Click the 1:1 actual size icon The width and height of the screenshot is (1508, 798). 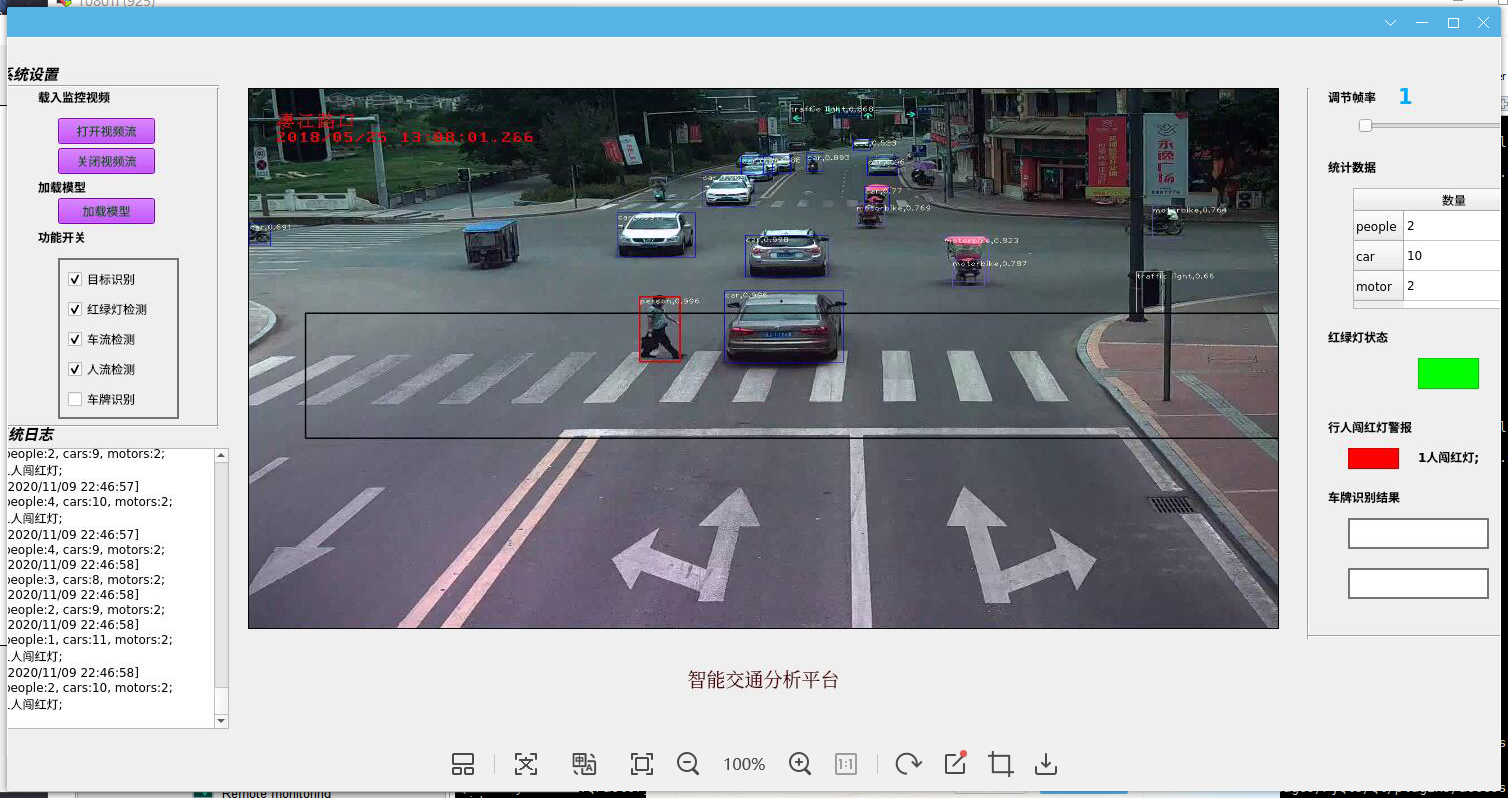[x=845, y=763]
